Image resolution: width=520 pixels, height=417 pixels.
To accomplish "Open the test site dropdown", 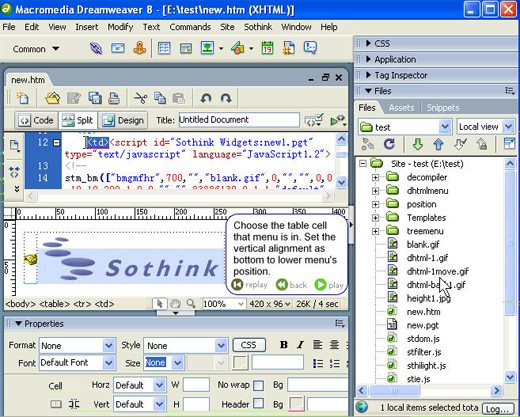I will click(x=445, y=127).
